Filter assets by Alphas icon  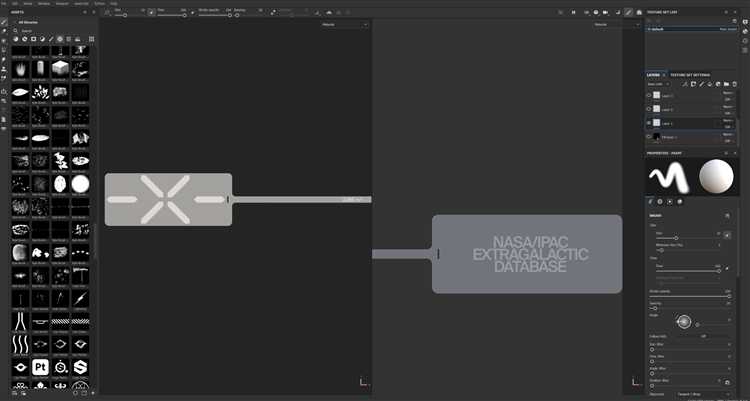60,39
